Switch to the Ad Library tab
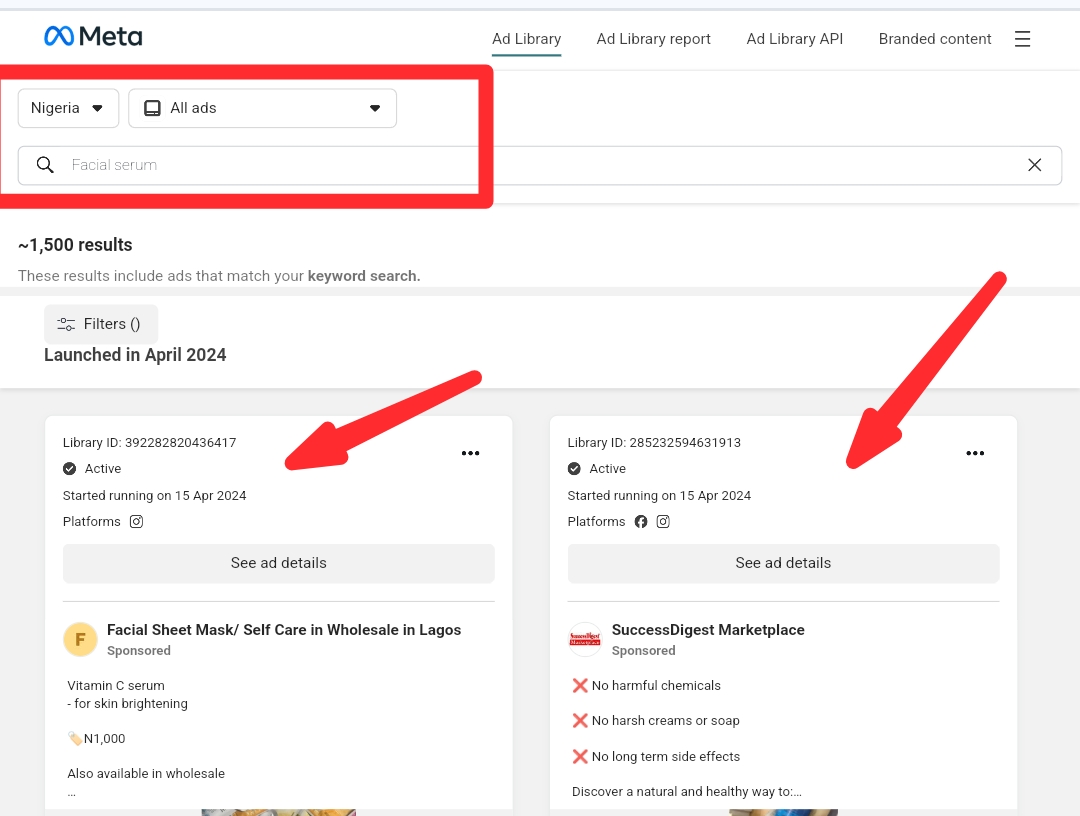1080x816 pixels. (x=526, y=39)
